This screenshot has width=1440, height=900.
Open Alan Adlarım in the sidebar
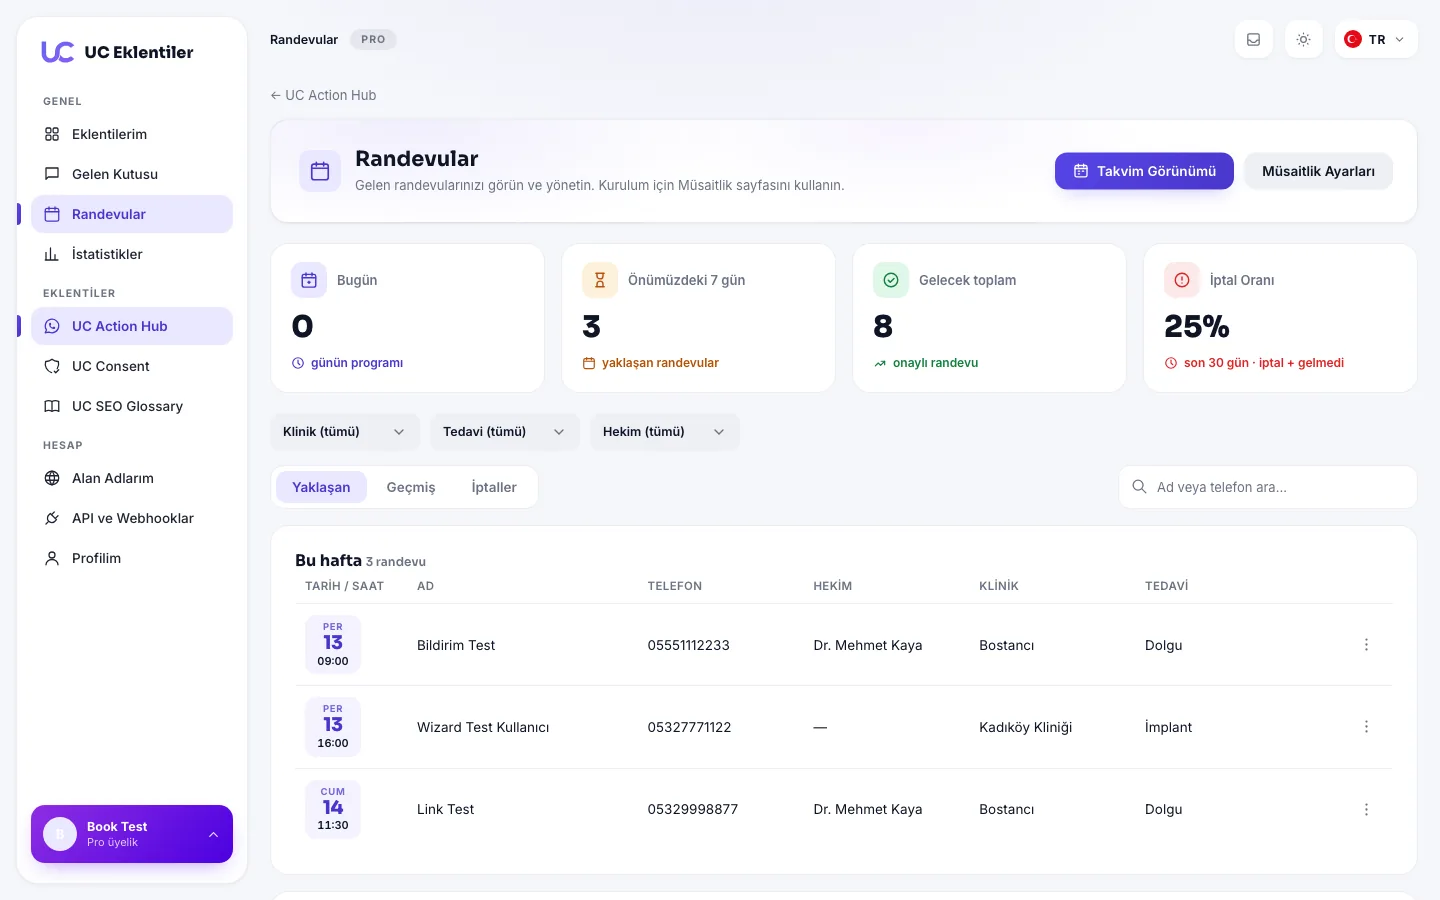(132, 478)
